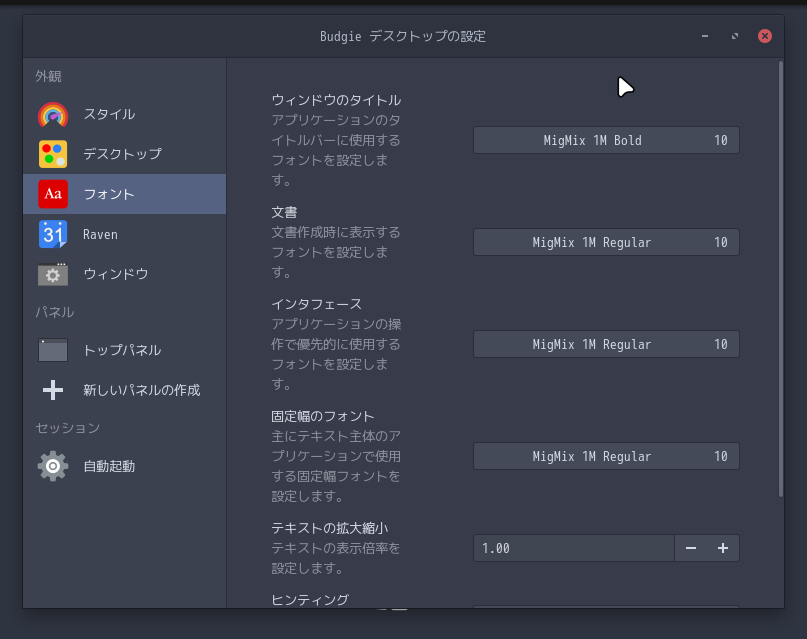This screenshot has width=807, height=639.
Task: Click the トップパネル panel icon
Action: pos(53,350)
